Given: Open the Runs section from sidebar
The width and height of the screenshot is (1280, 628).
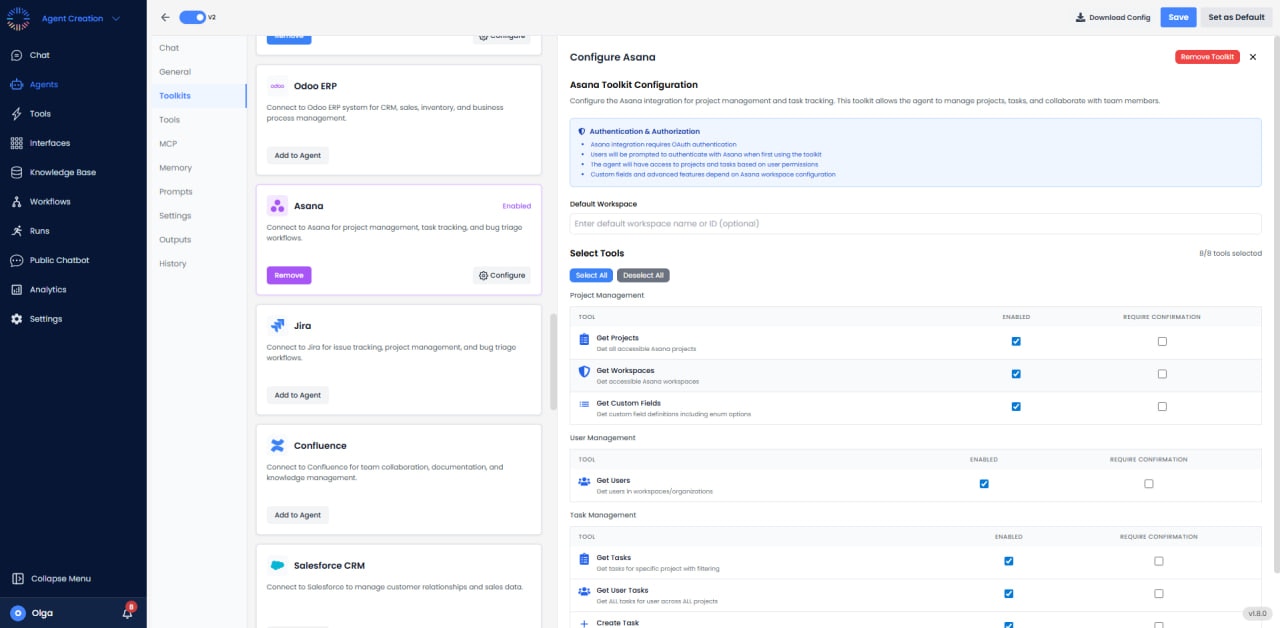Looking at the screenshot, I should [40, 230].
